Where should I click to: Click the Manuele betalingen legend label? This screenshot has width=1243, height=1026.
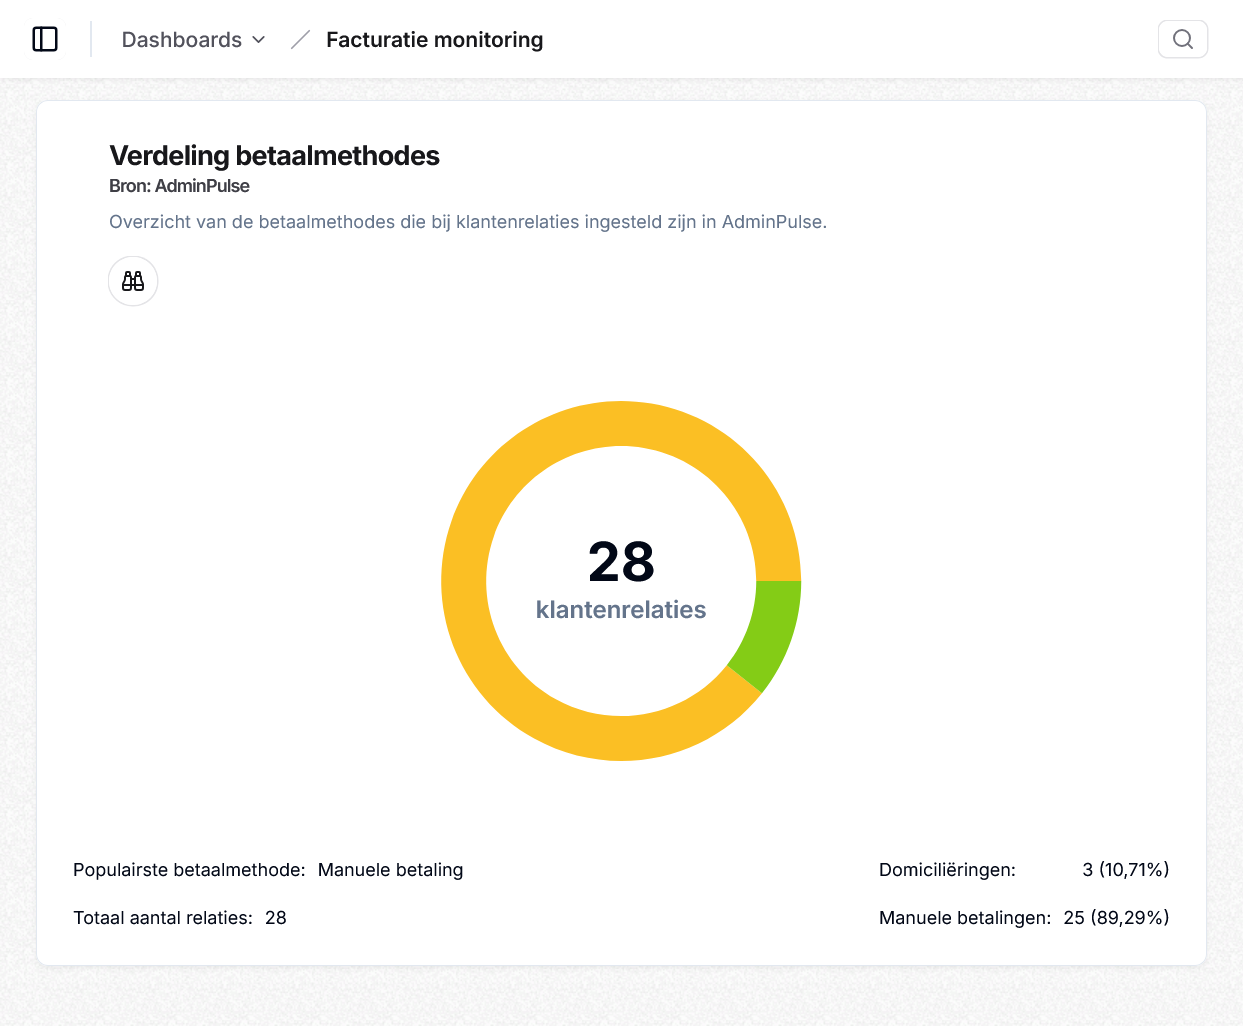(964, 918)
